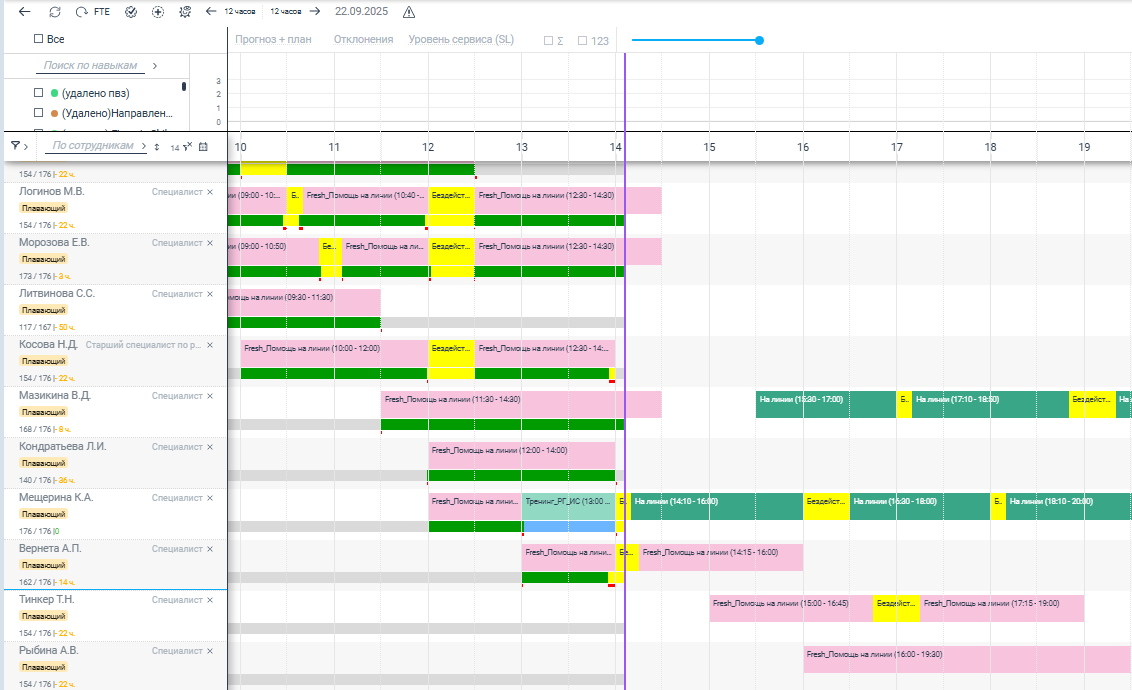Click the refresh sync icon
Screen dimensions: 1132x690
click(x=55, y=12)
